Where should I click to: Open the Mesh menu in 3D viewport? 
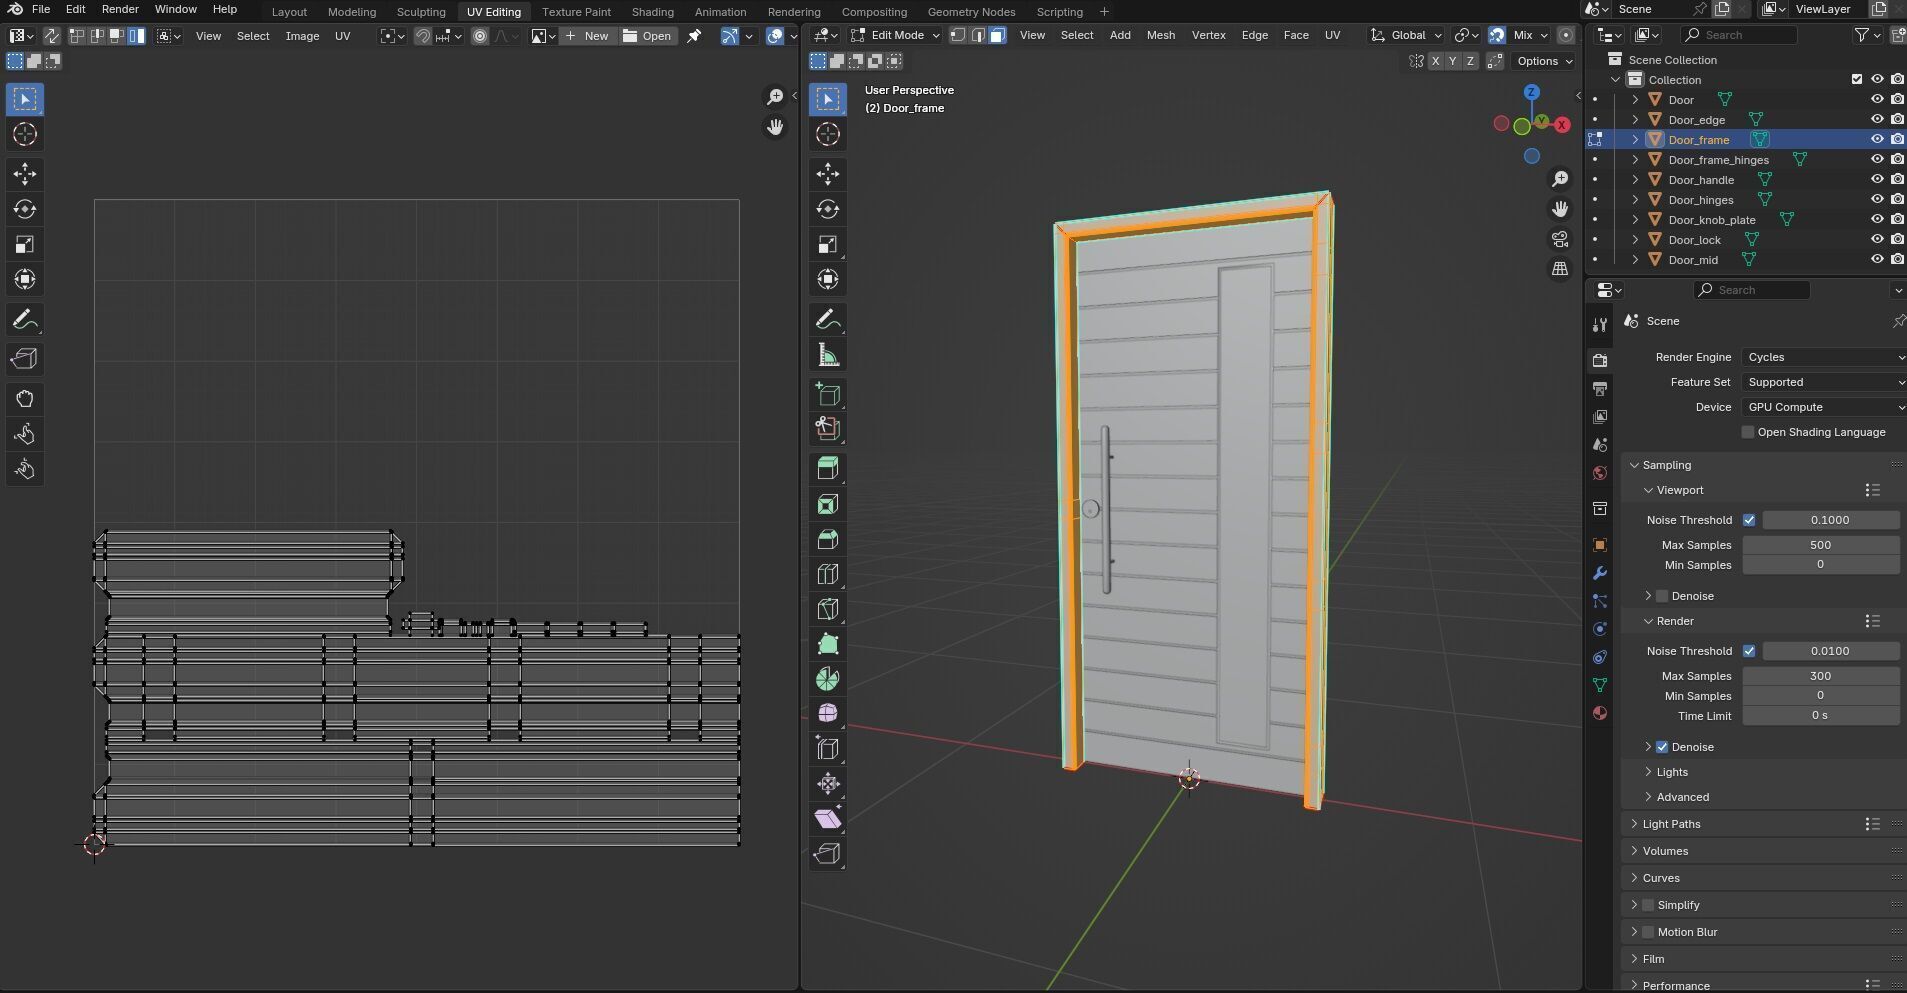click(1160, 35)
